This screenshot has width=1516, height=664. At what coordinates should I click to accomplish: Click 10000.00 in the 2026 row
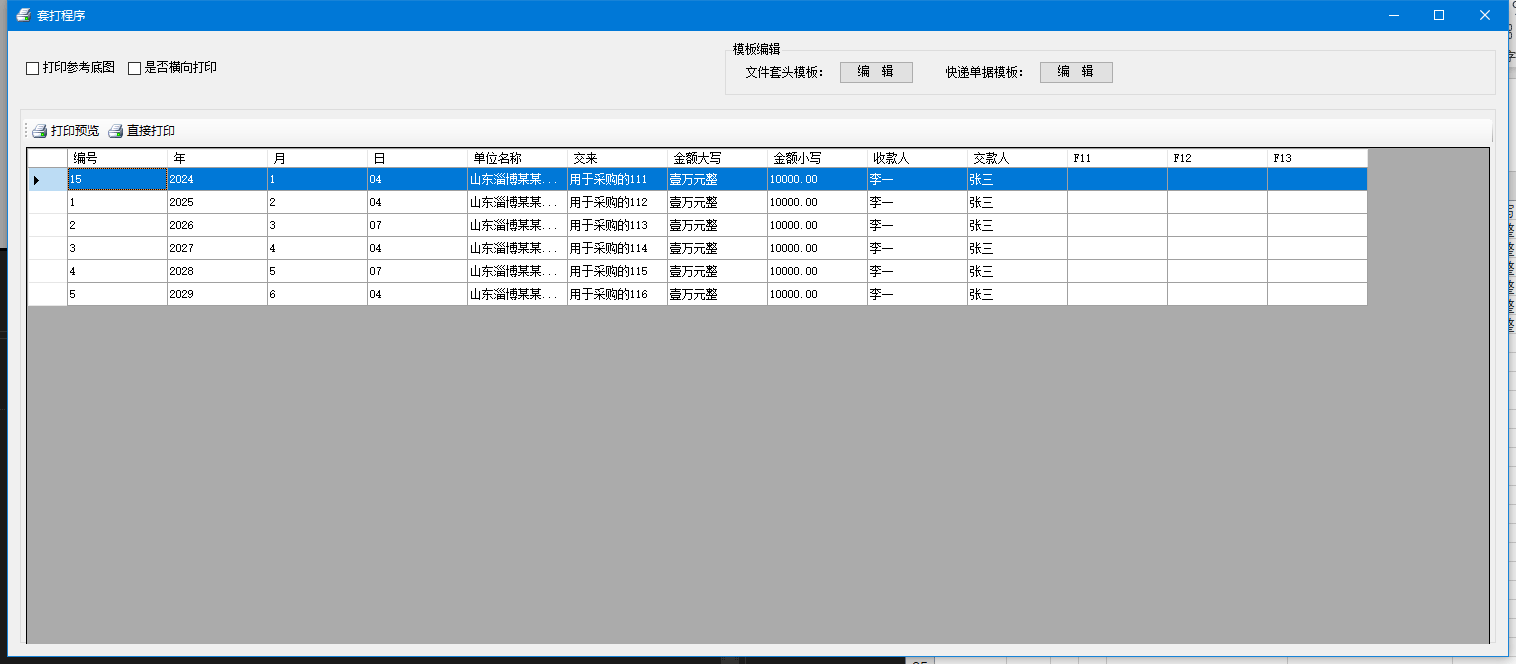[x=817, y=225]
